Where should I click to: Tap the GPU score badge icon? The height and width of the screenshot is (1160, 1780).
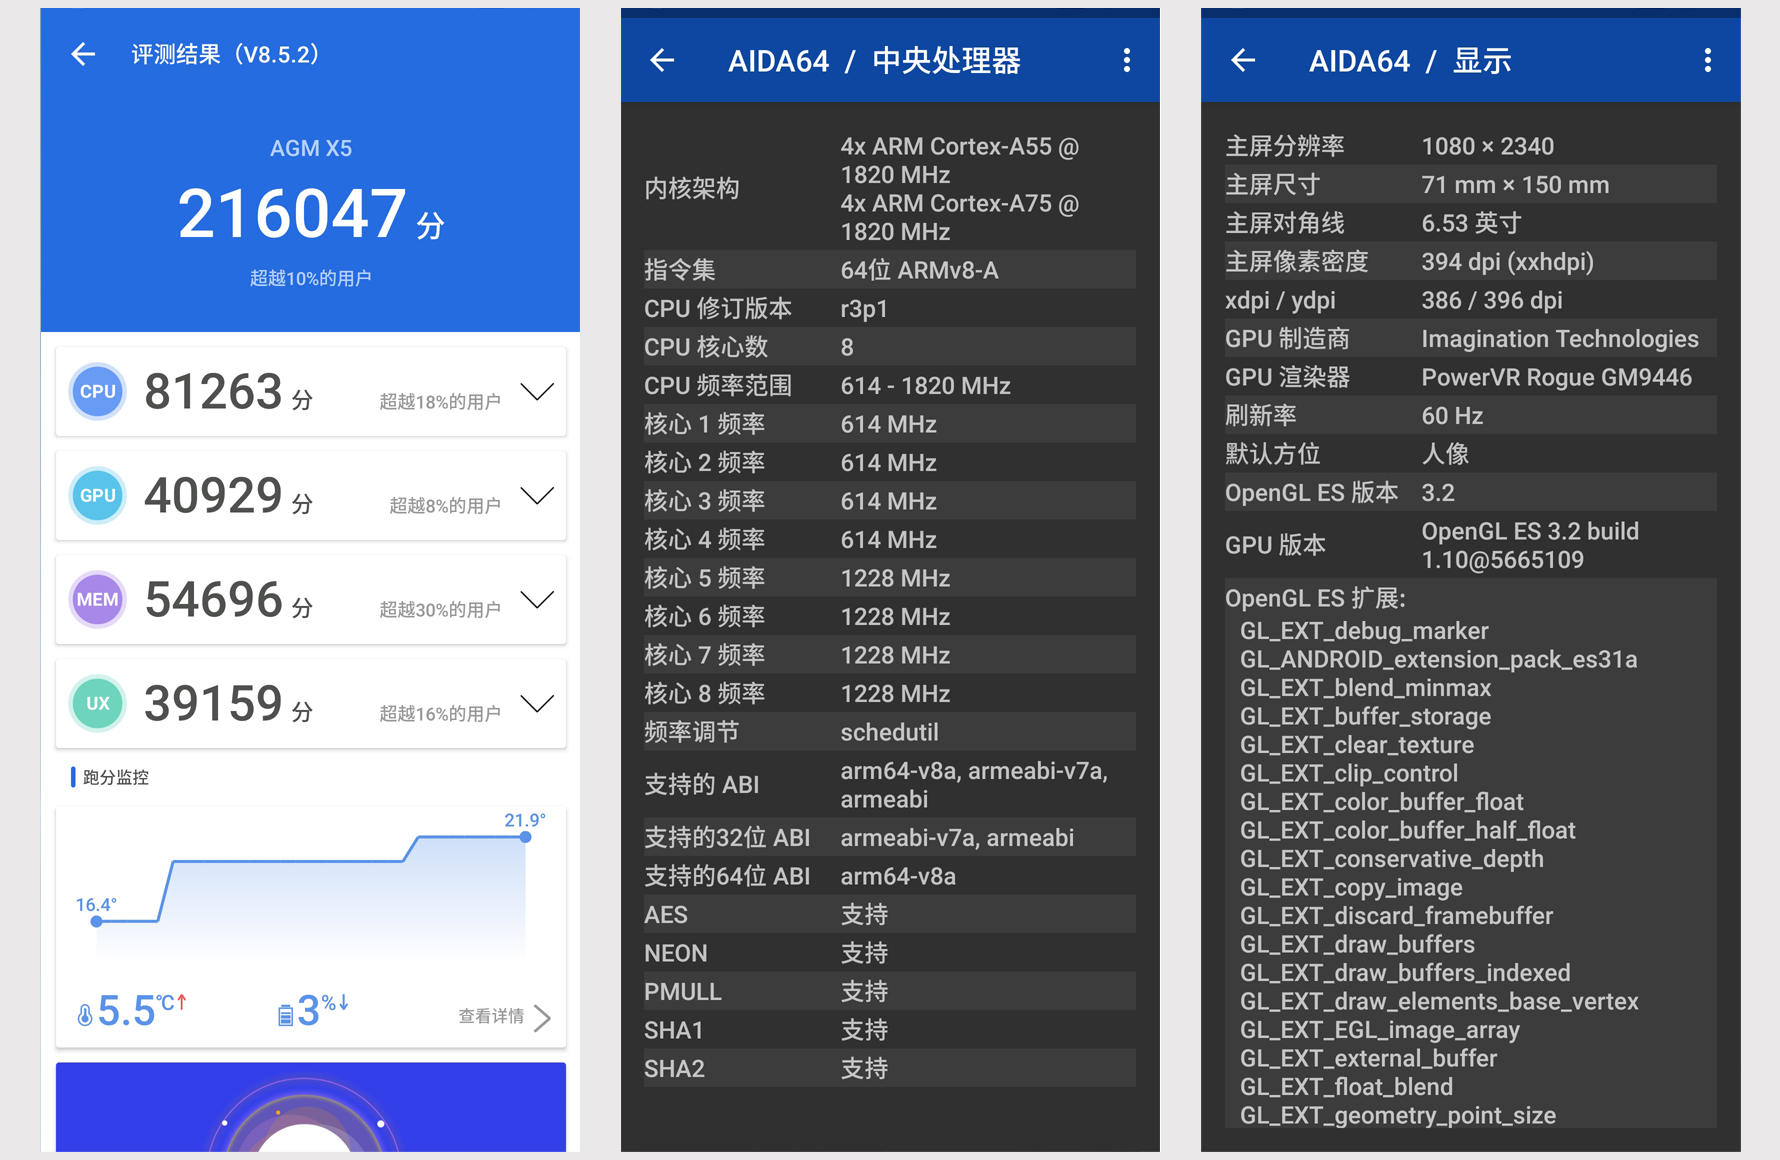98,496
